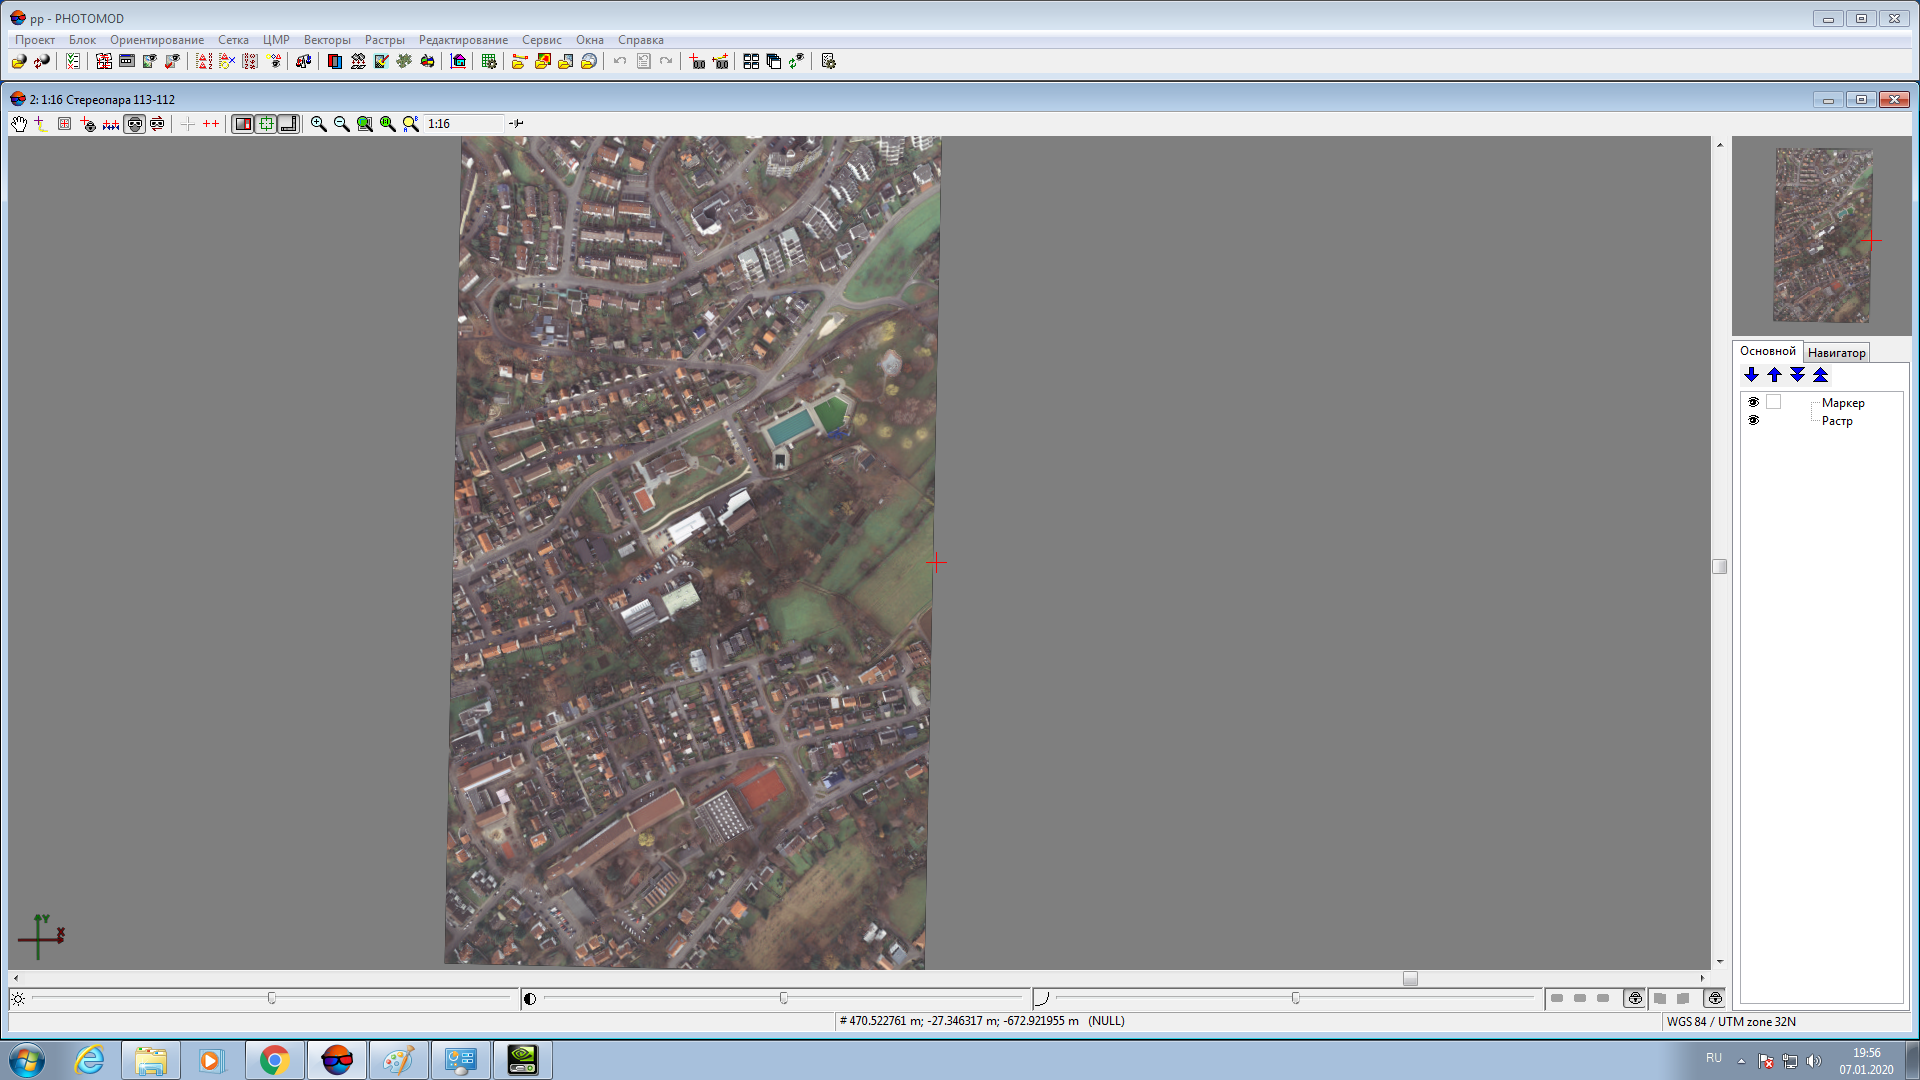This screenshot has width=1920, height=1080.
Task: Open the Ориентирование menu
Action: tap(157, 40)
